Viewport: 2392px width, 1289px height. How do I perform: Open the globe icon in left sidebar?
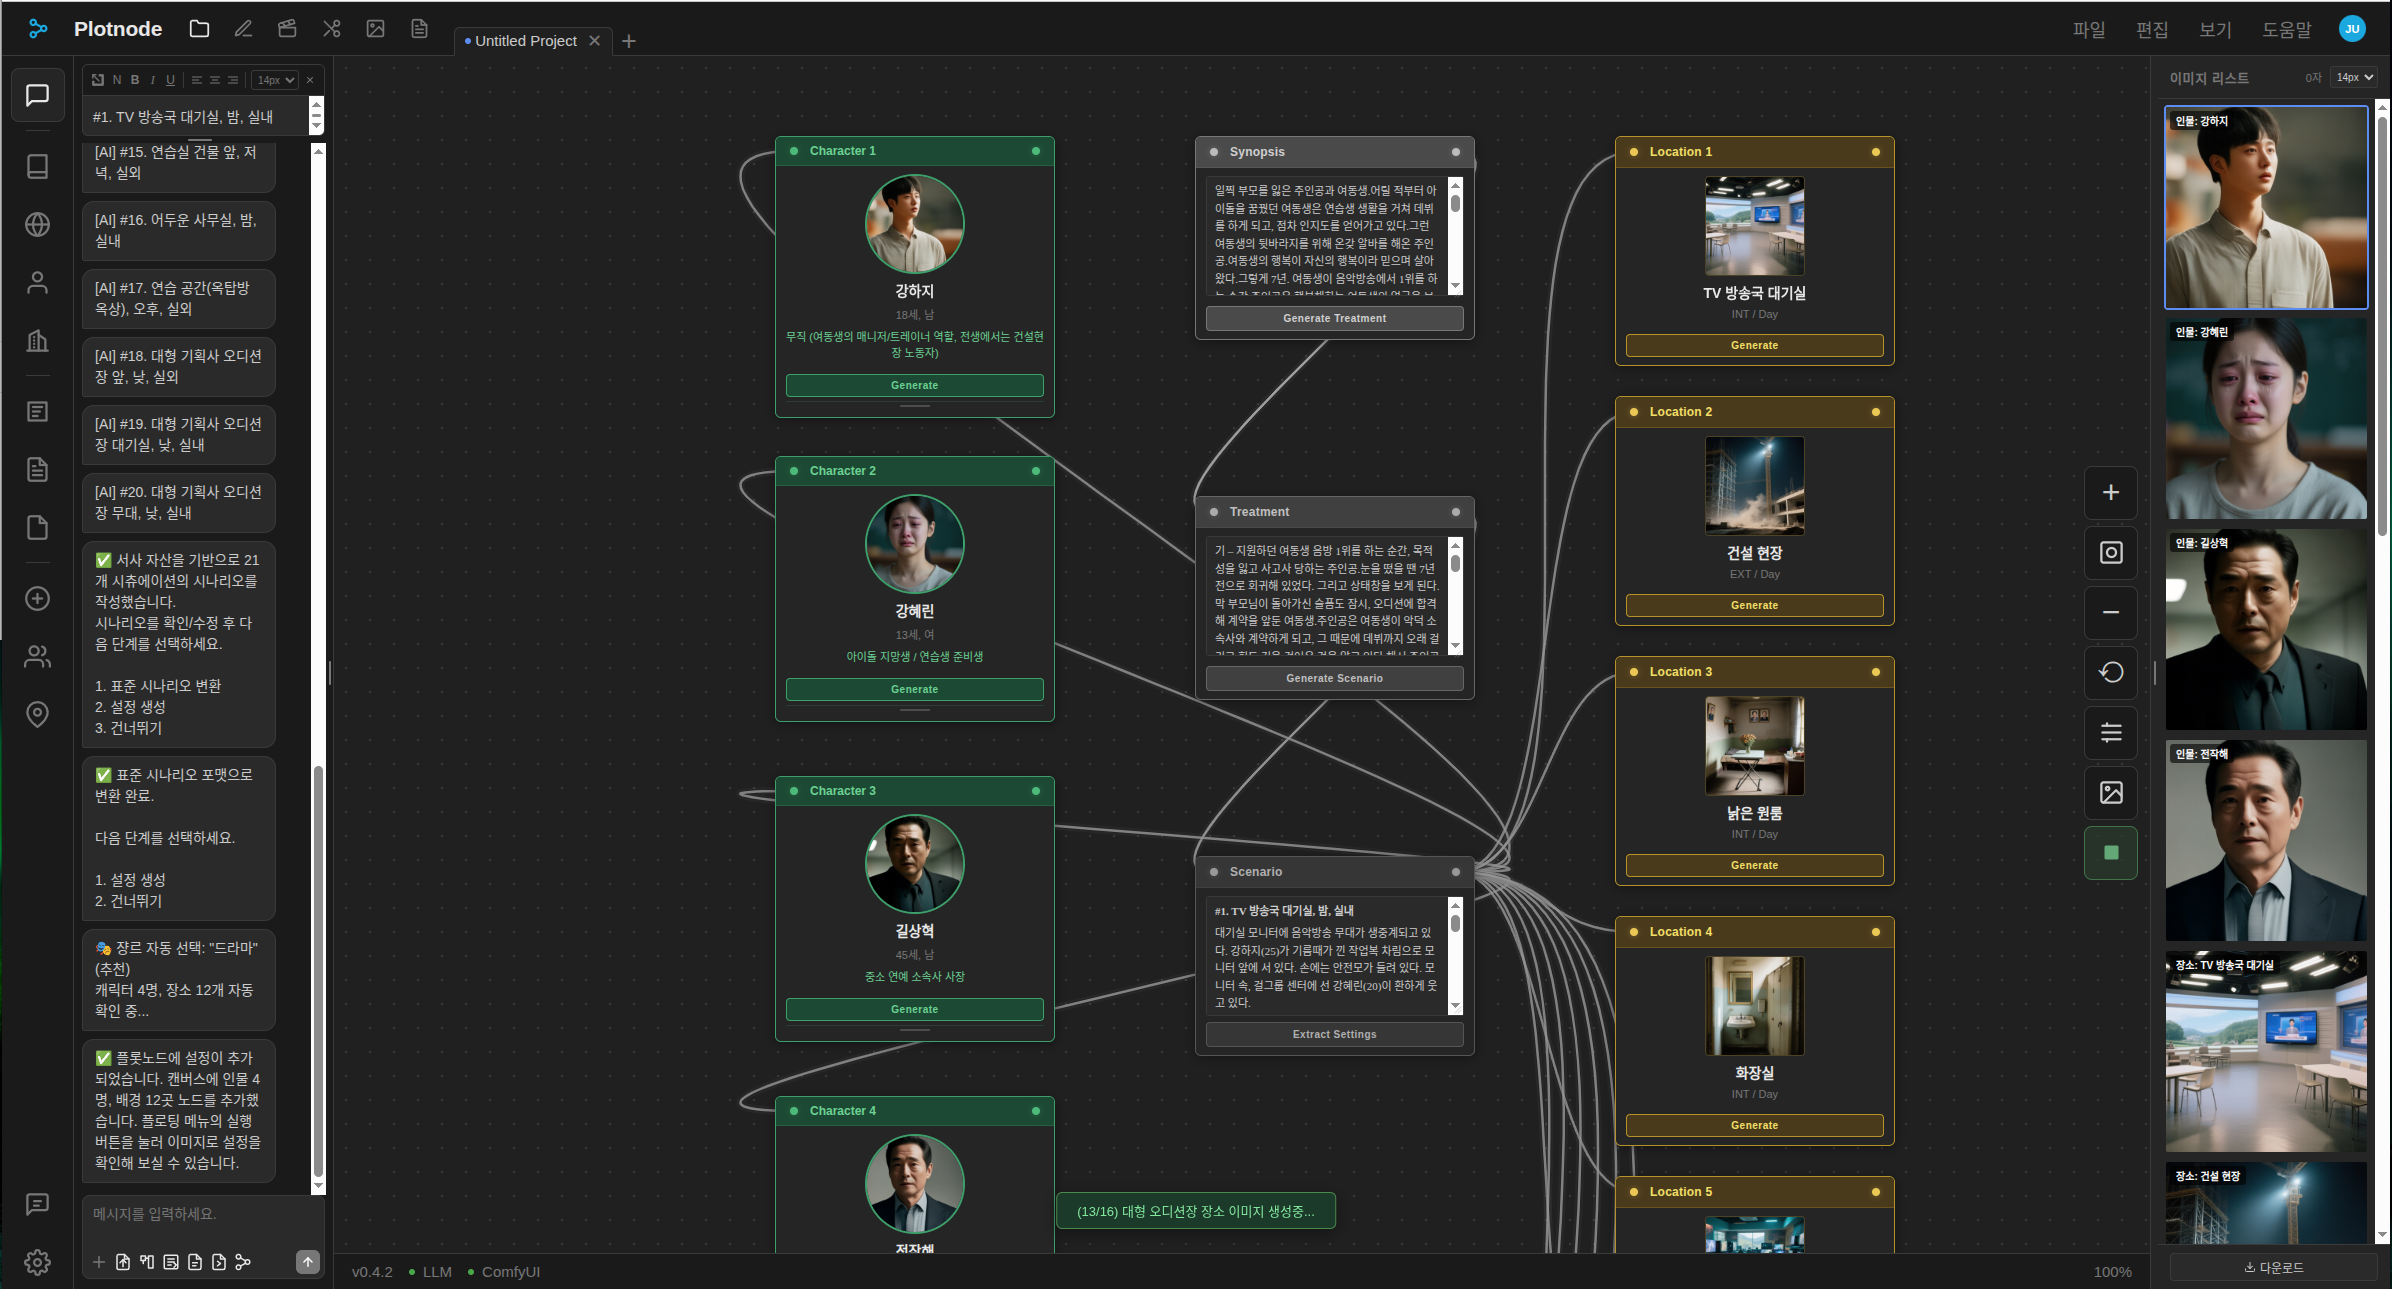(37, 224)
